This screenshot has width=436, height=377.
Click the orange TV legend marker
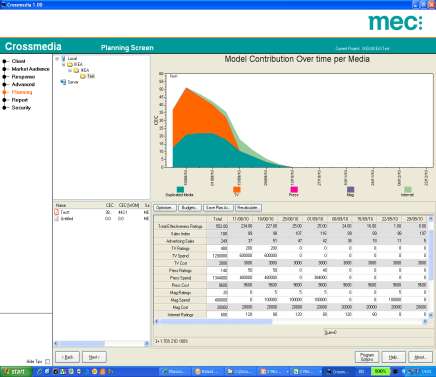point(237,189)
